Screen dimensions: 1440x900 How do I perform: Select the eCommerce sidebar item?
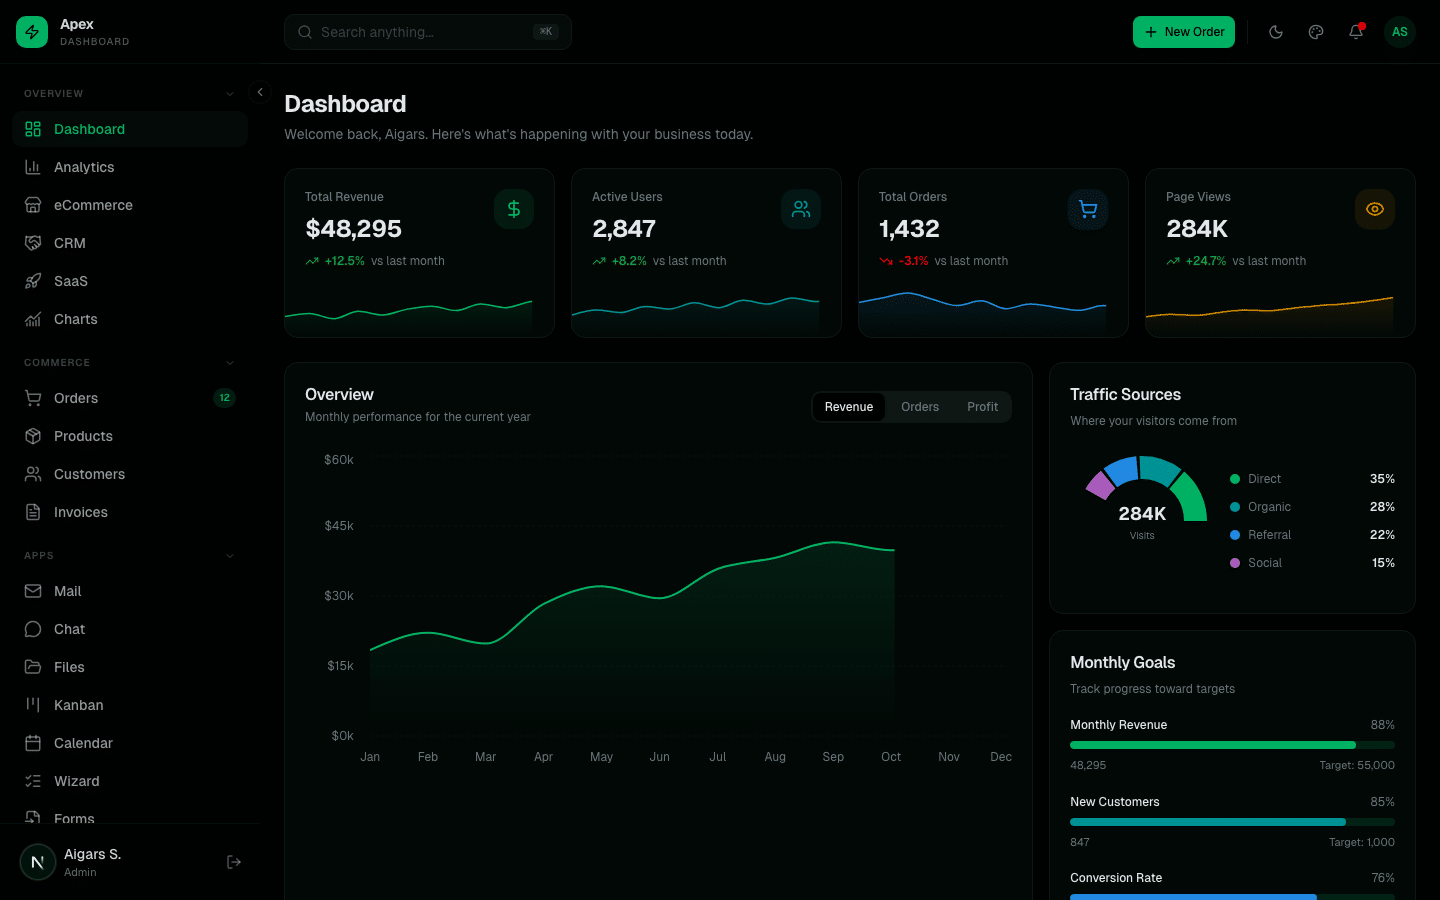point(93,205)
